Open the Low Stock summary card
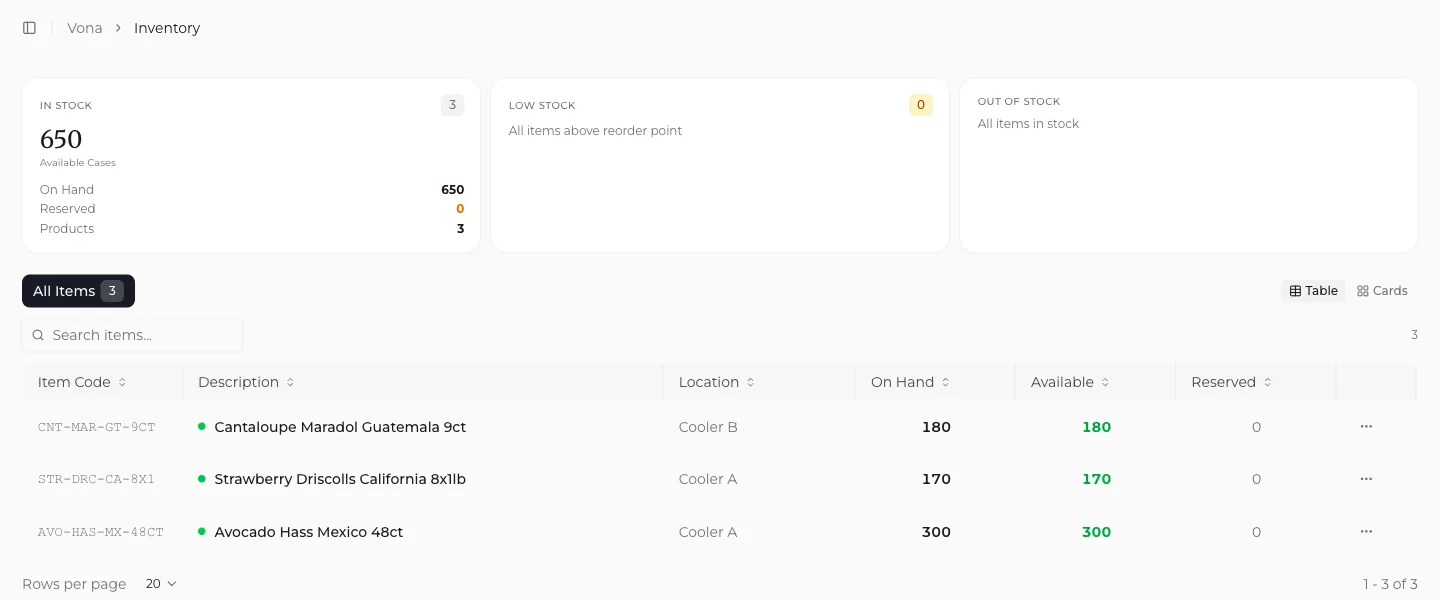The height and width of the screenshot is (600, 1440). (720, 165)
